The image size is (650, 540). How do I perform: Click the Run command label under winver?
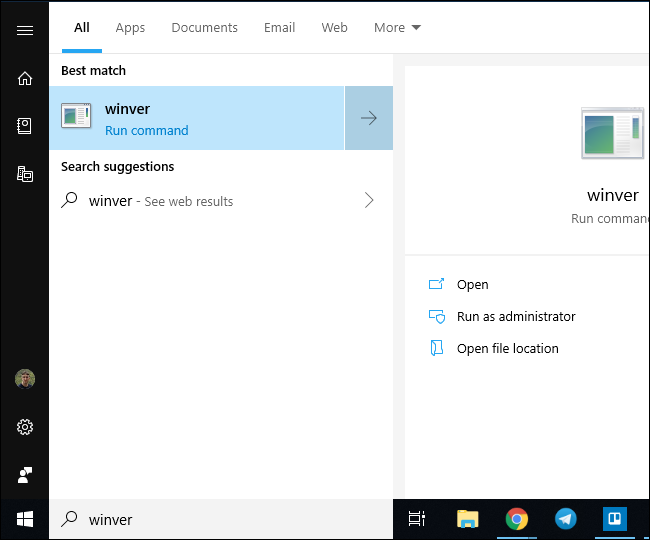(x=147, y=131)
